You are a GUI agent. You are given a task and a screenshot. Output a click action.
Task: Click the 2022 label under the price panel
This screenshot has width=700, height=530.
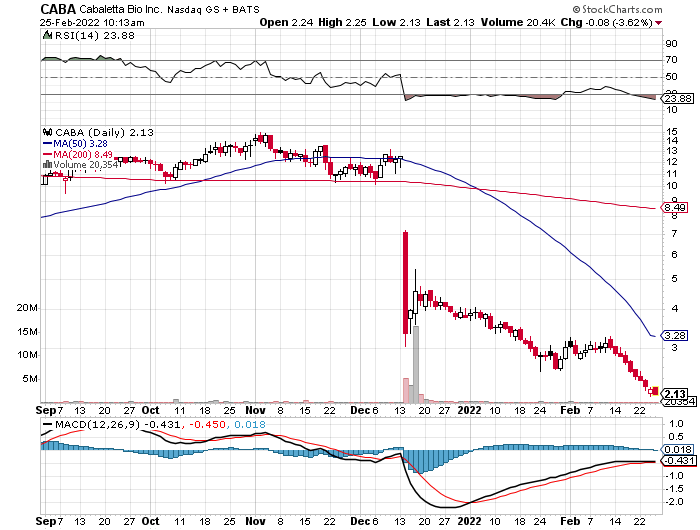click(x=470, y=410)
